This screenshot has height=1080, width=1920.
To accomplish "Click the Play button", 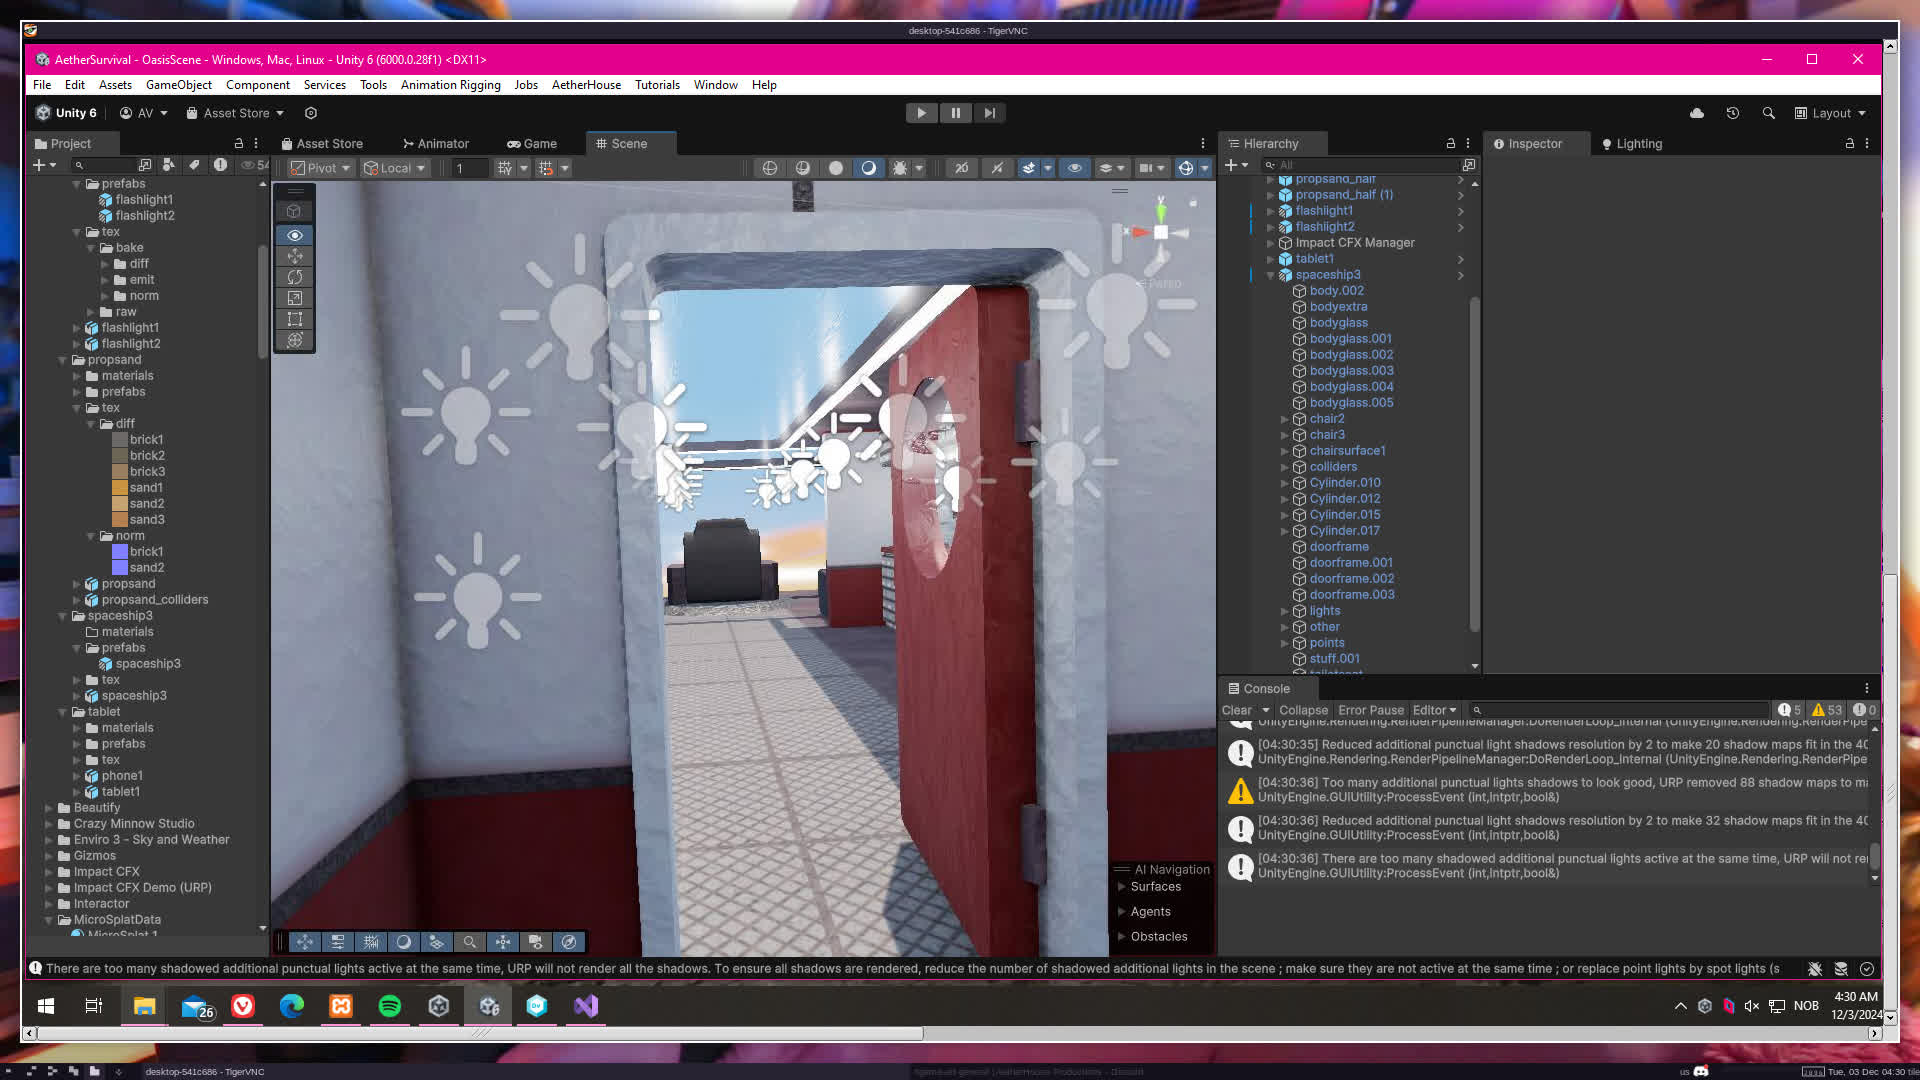I will [921, 113].
